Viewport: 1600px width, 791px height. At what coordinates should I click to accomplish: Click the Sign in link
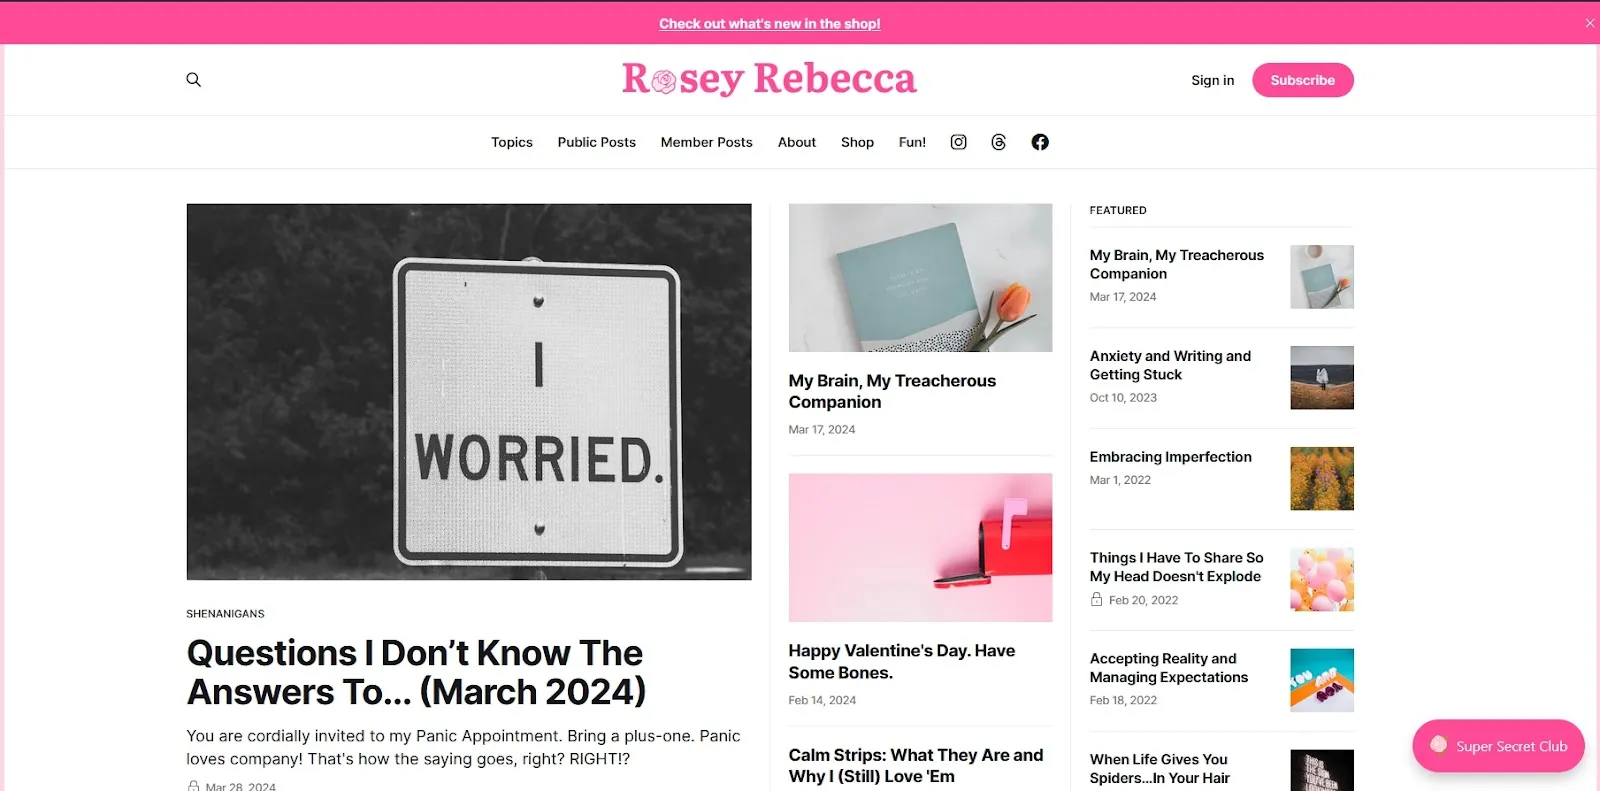point(1212,80)
